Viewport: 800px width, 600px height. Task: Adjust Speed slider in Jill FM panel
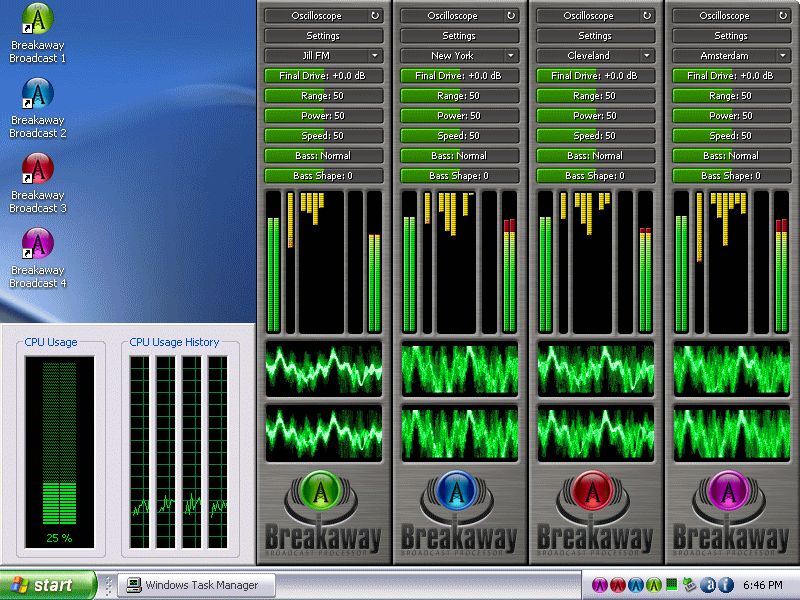point(323,136)
